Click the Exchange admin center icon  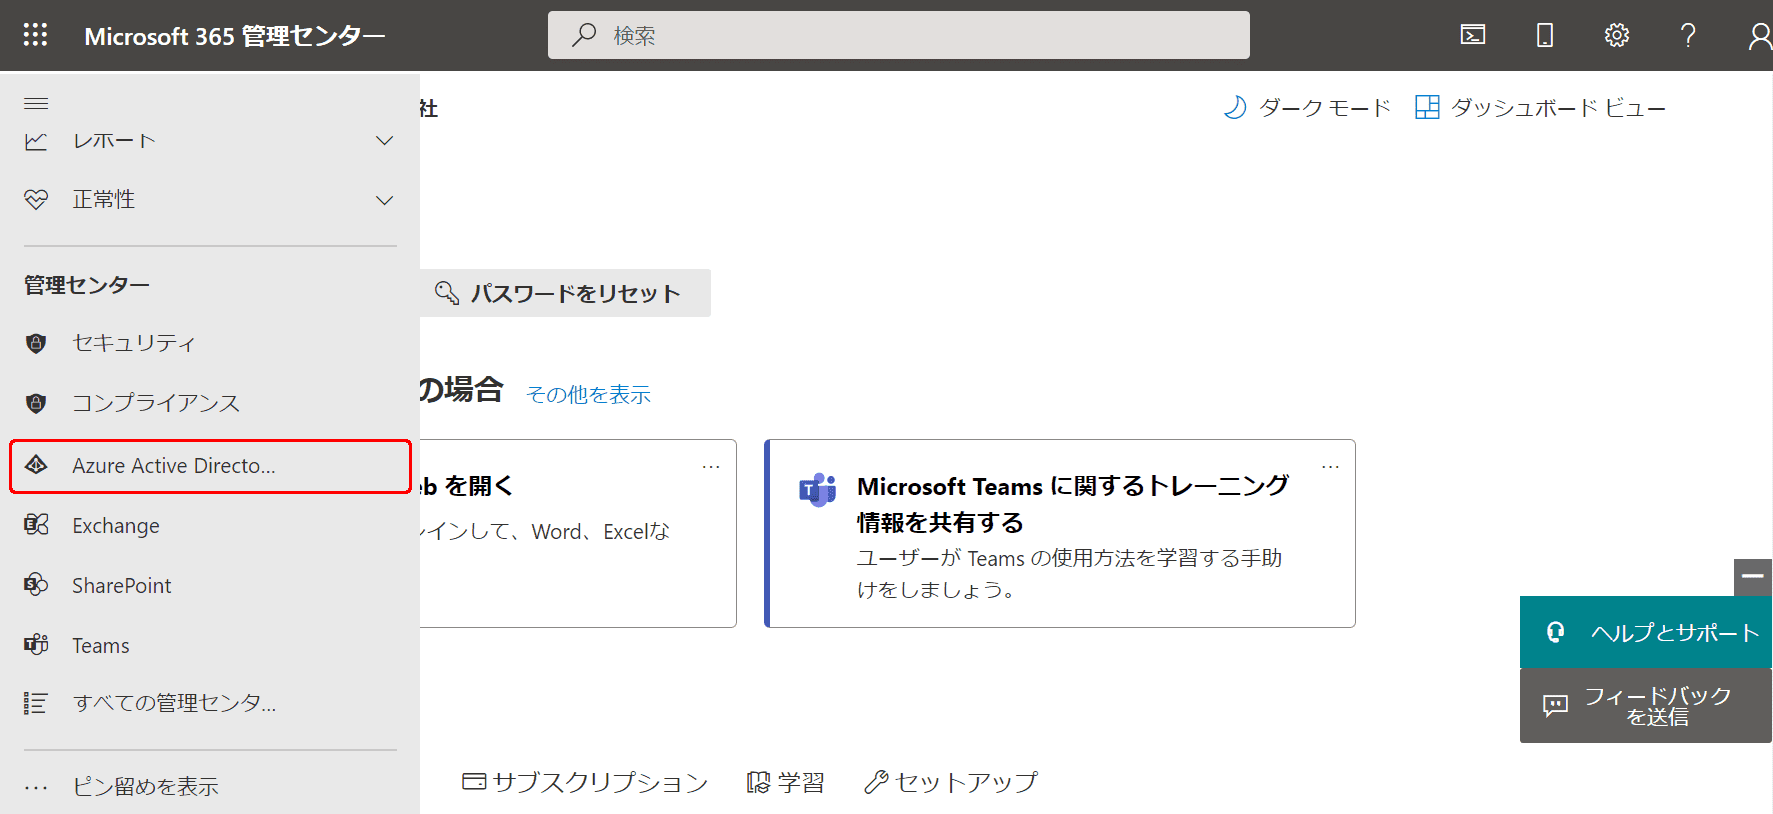pos(36,525)
